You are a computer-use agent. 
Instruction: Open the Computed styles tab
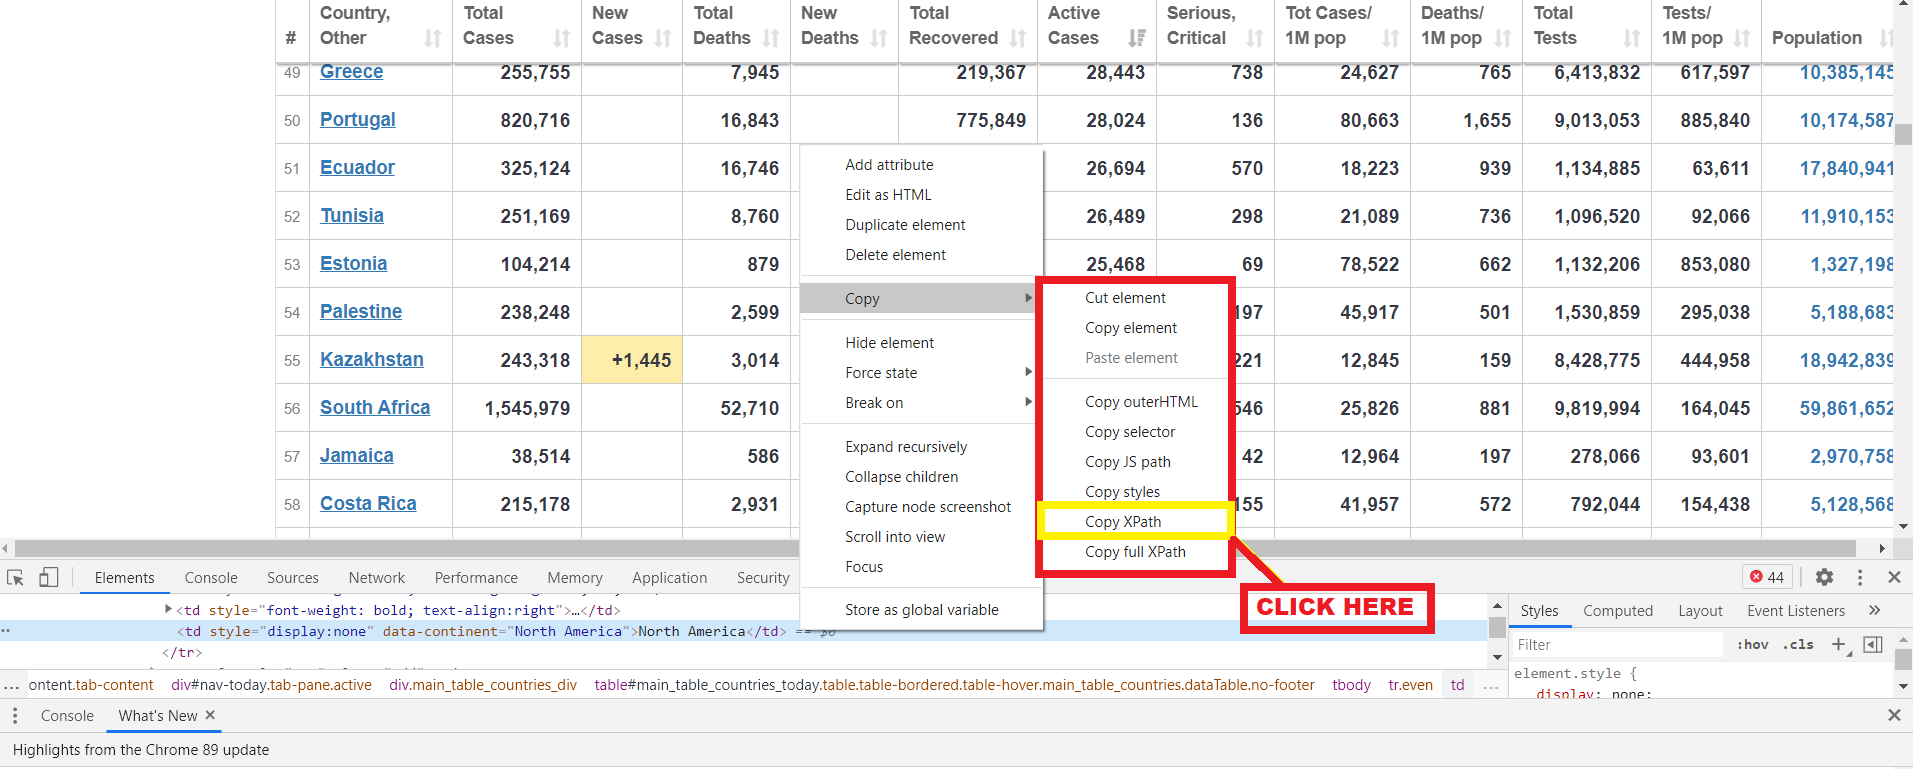point(1618,610)
